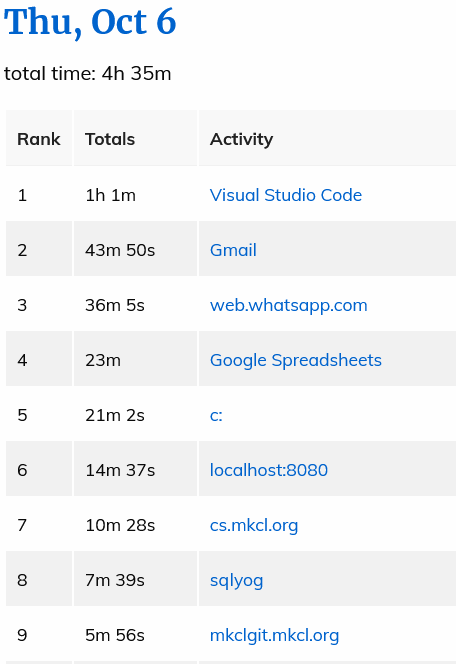The height and width of the screenshot is (664, 456).
Task: Click the web.whatsapp.com link
Action: coord(289,305)
